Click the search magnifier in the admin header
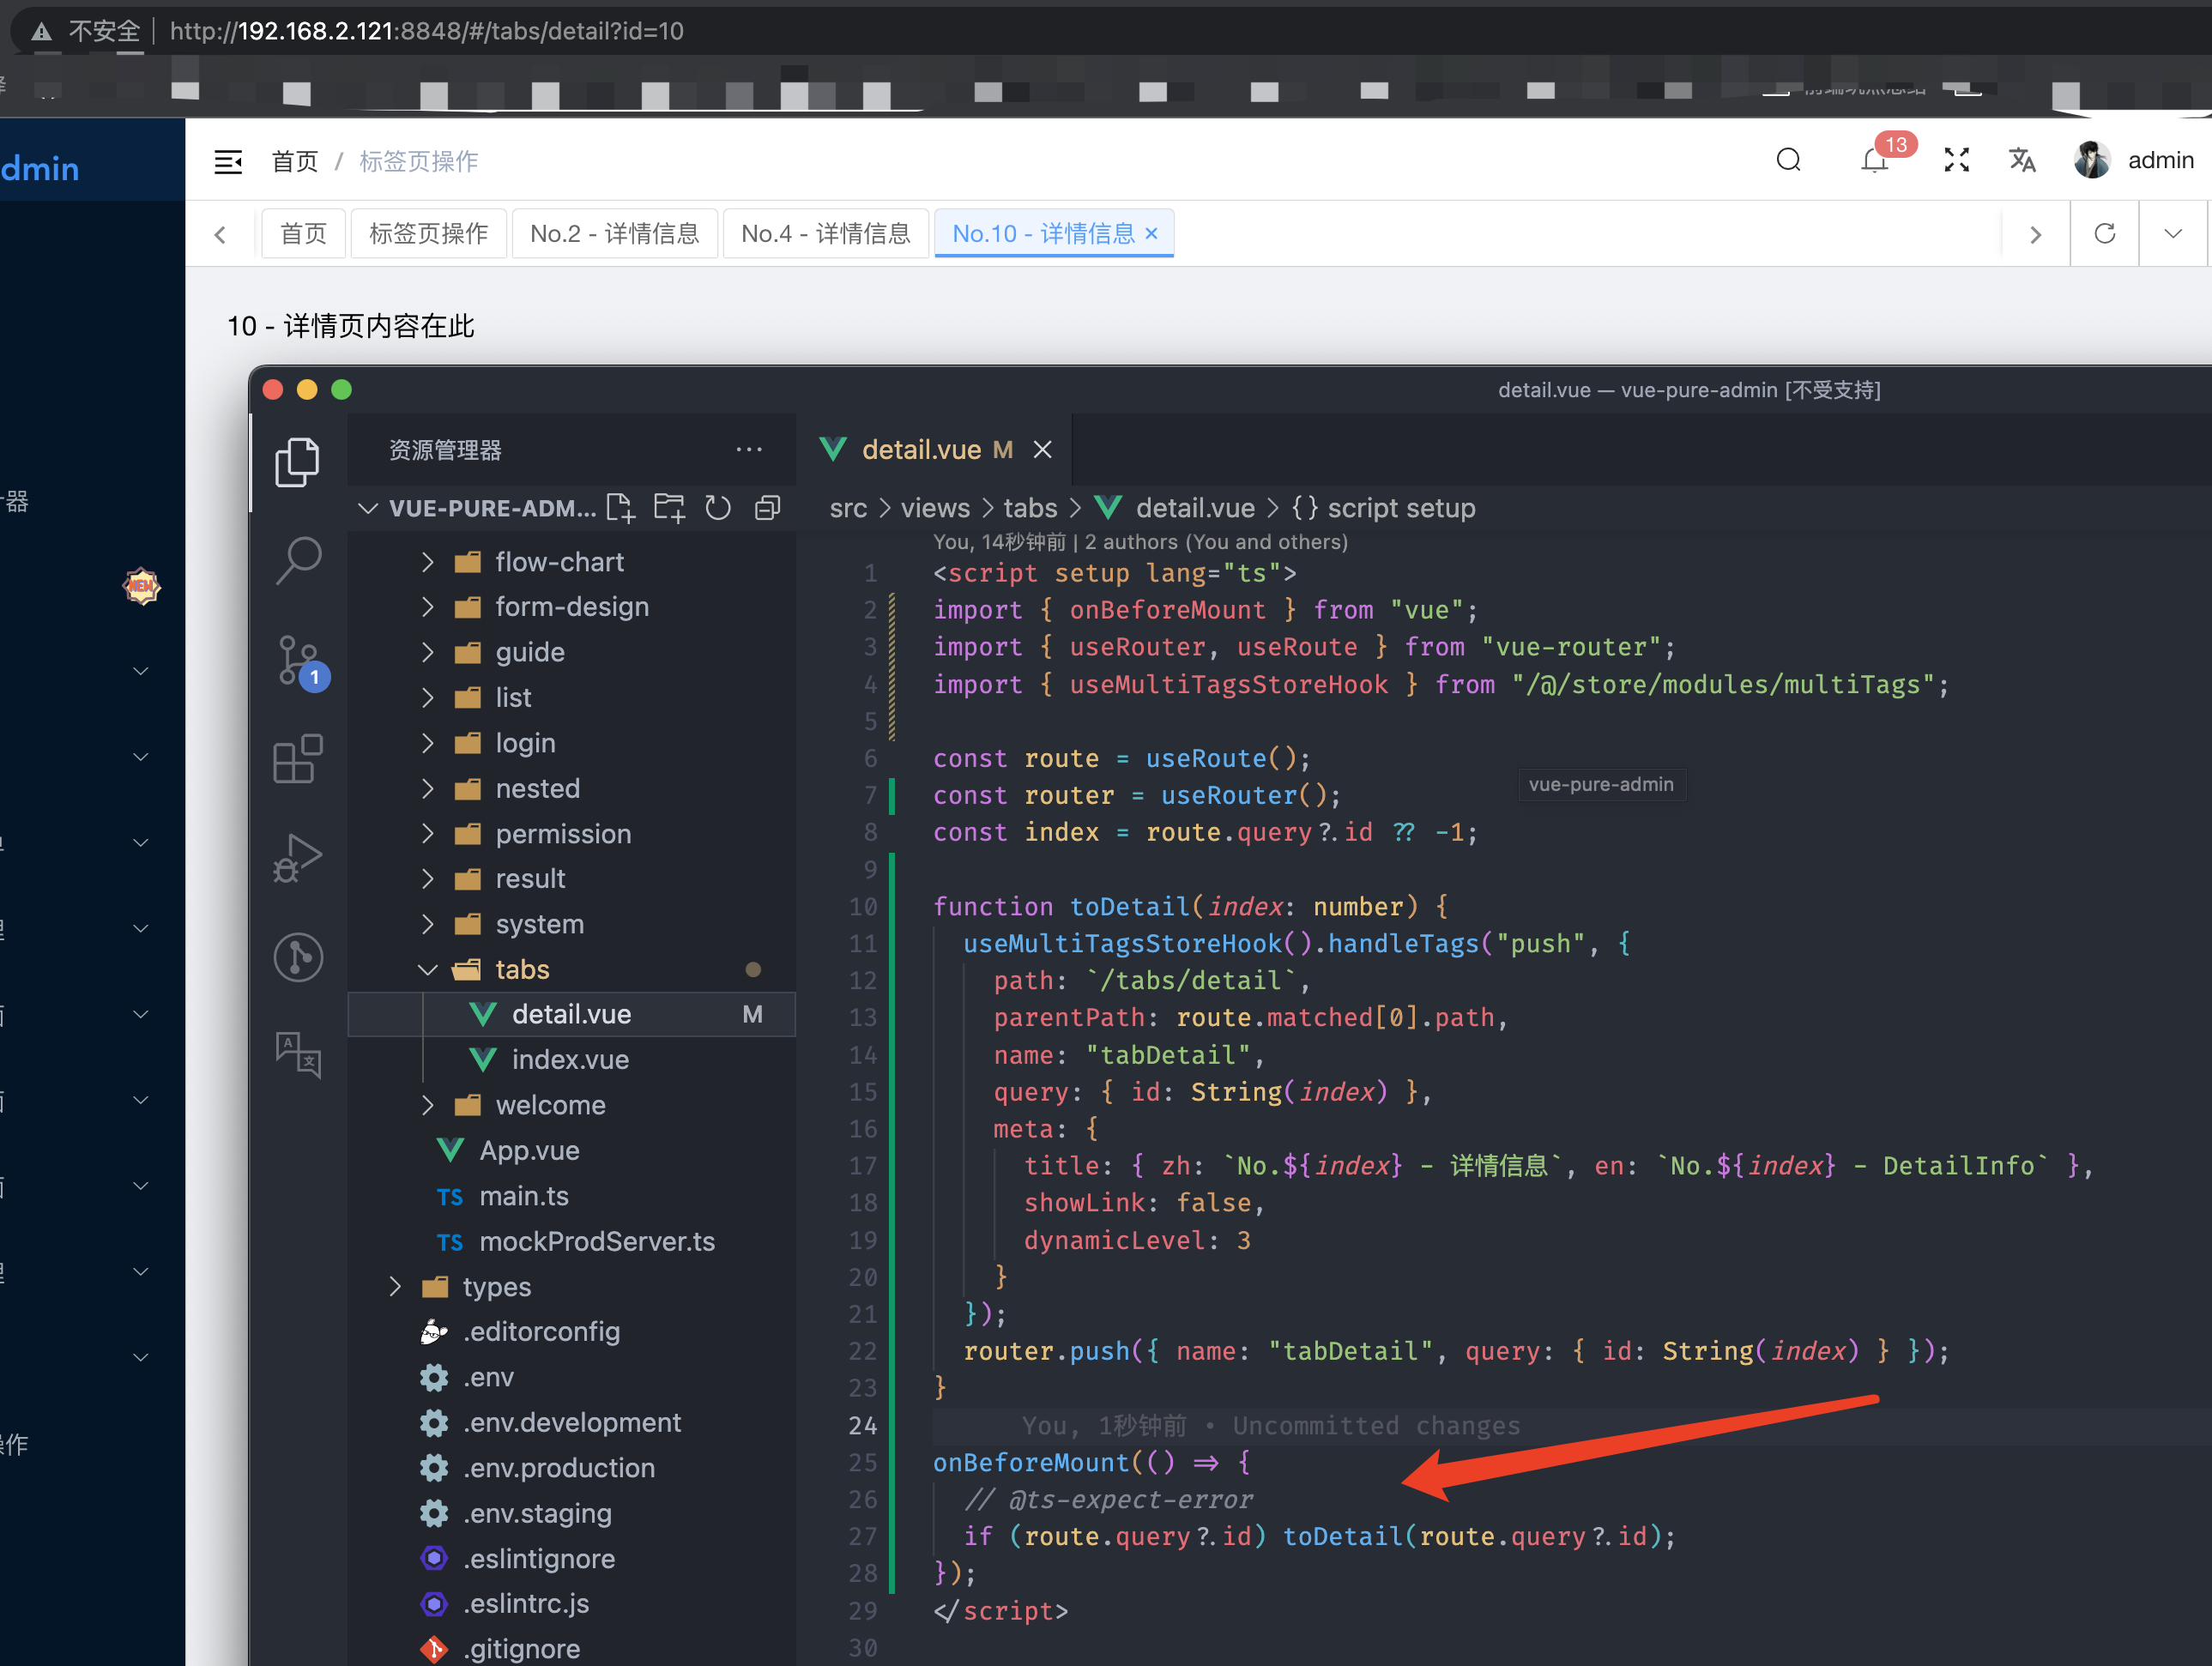The width and height of the screenshot is (2212, 1666). click(x=1789, y=160)
